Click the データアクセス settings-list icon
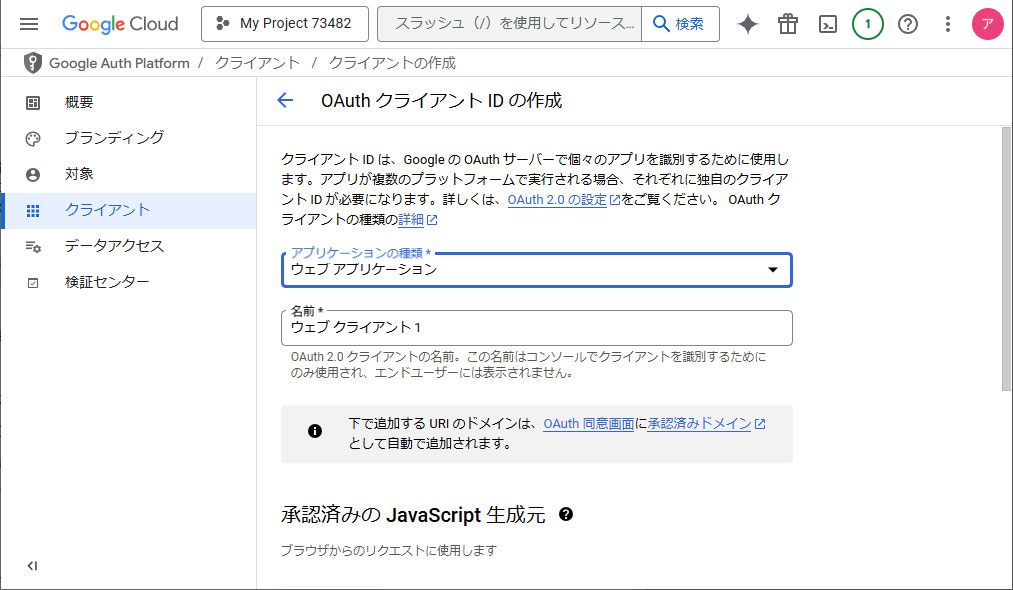This screenshot has width=1013, height=590. [33, 247]
